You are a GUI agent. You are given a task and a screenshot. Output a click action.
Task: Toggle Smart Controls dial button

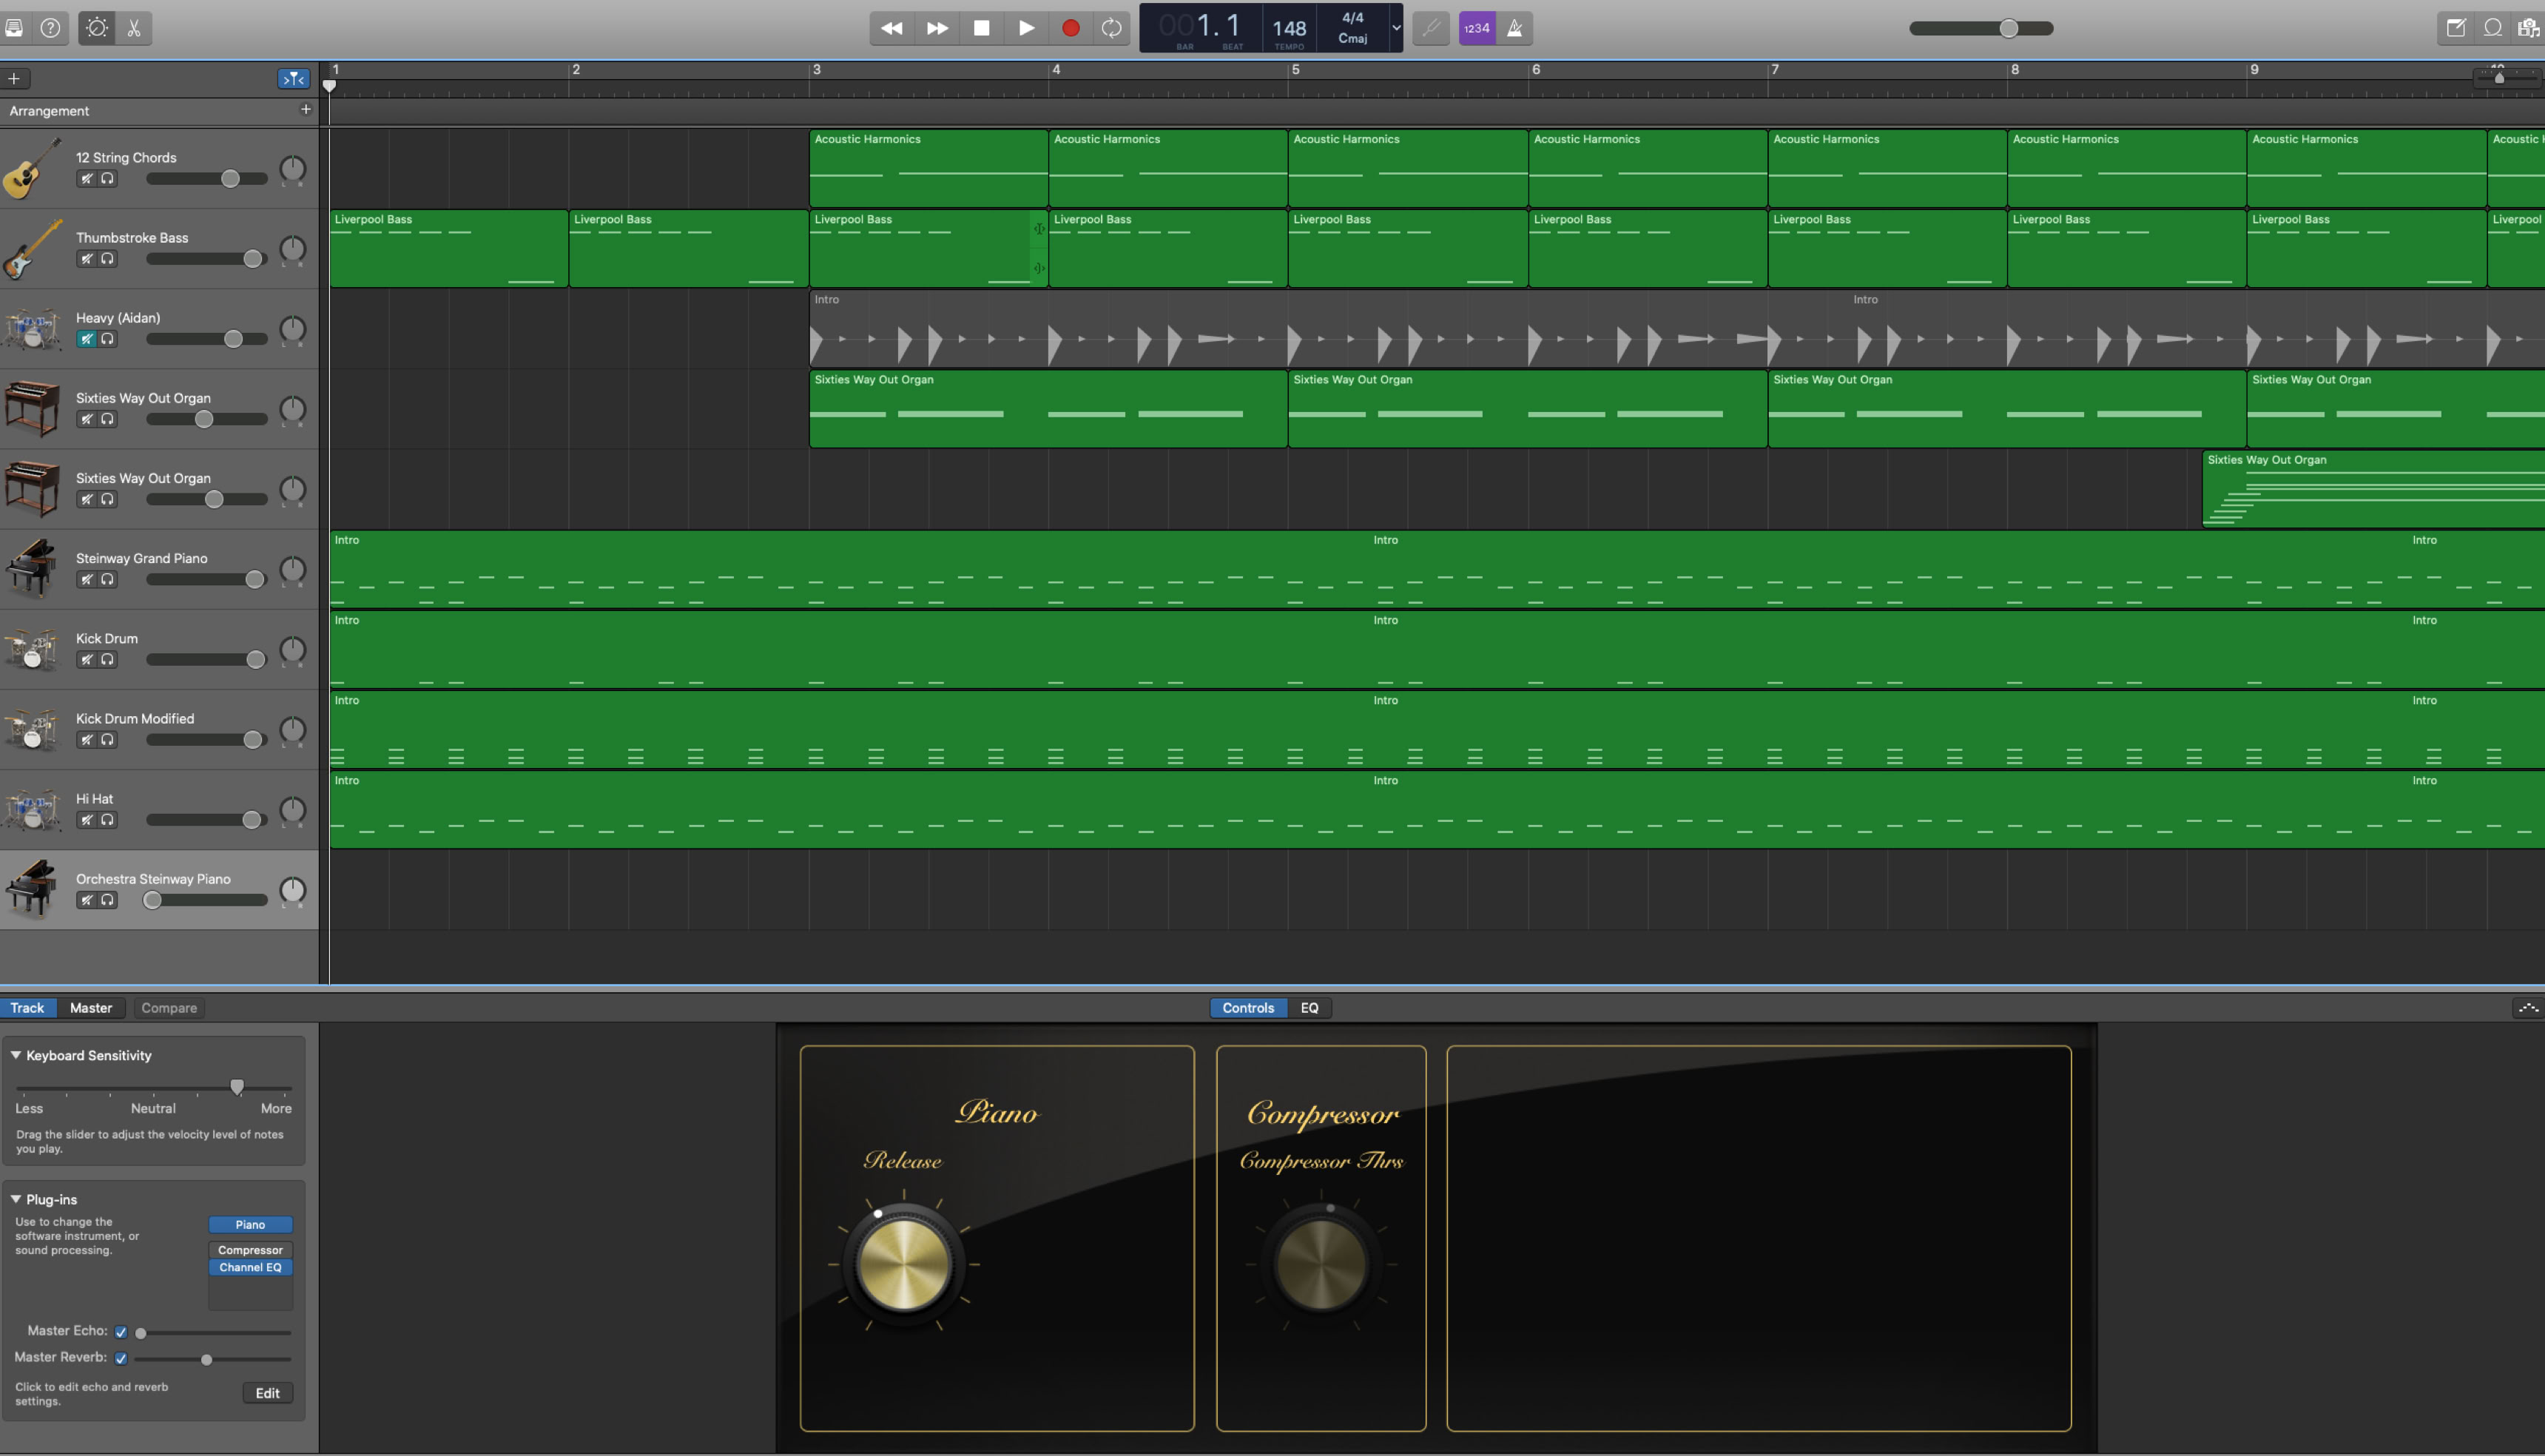(97, 28)
